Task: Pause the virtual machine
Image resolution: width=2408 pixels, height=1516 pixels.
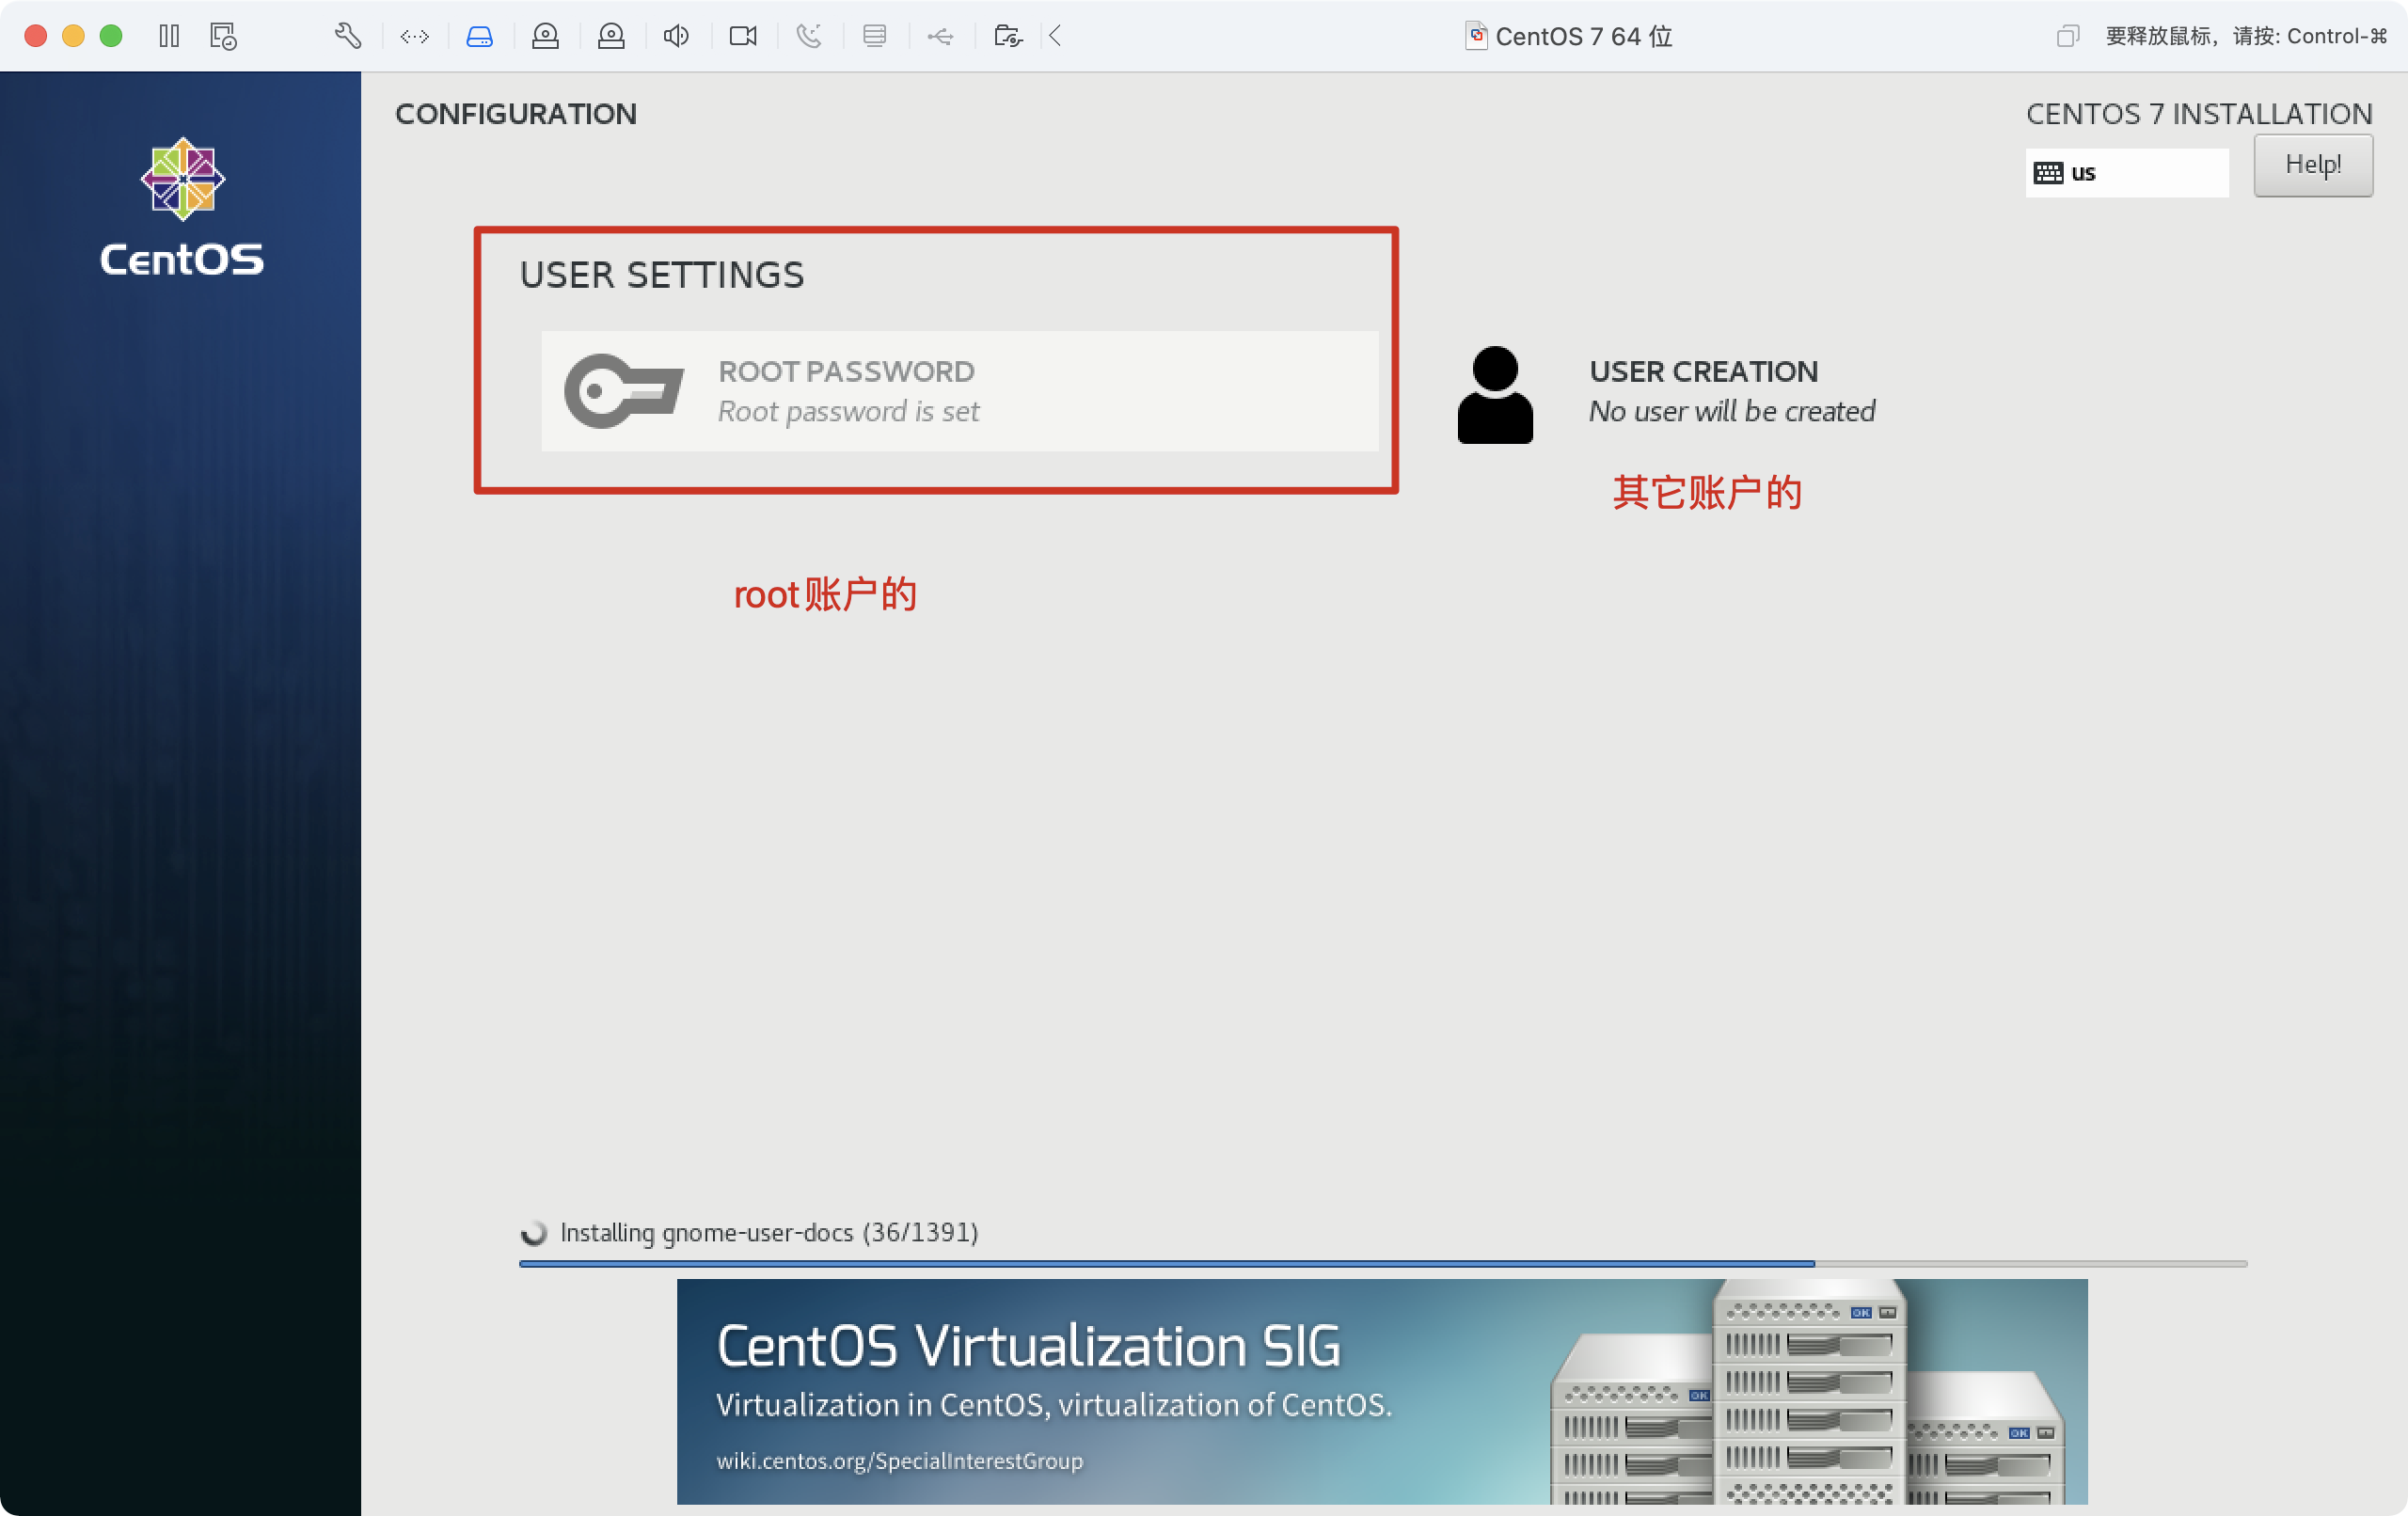Action: [169, 36]
